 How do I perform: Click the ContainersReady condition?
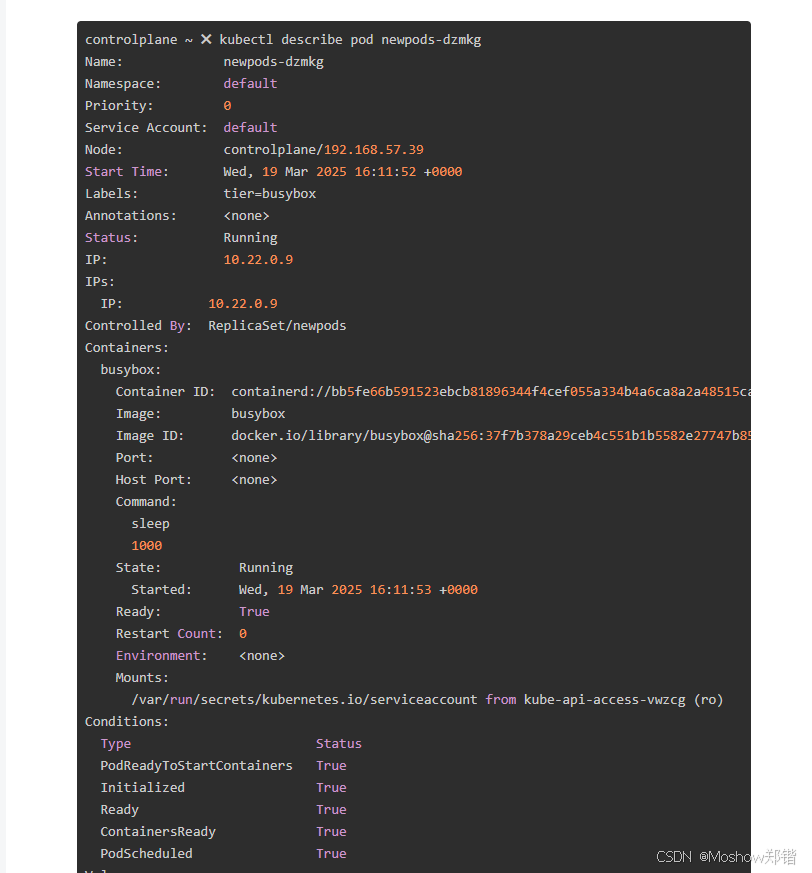point(158,832)
